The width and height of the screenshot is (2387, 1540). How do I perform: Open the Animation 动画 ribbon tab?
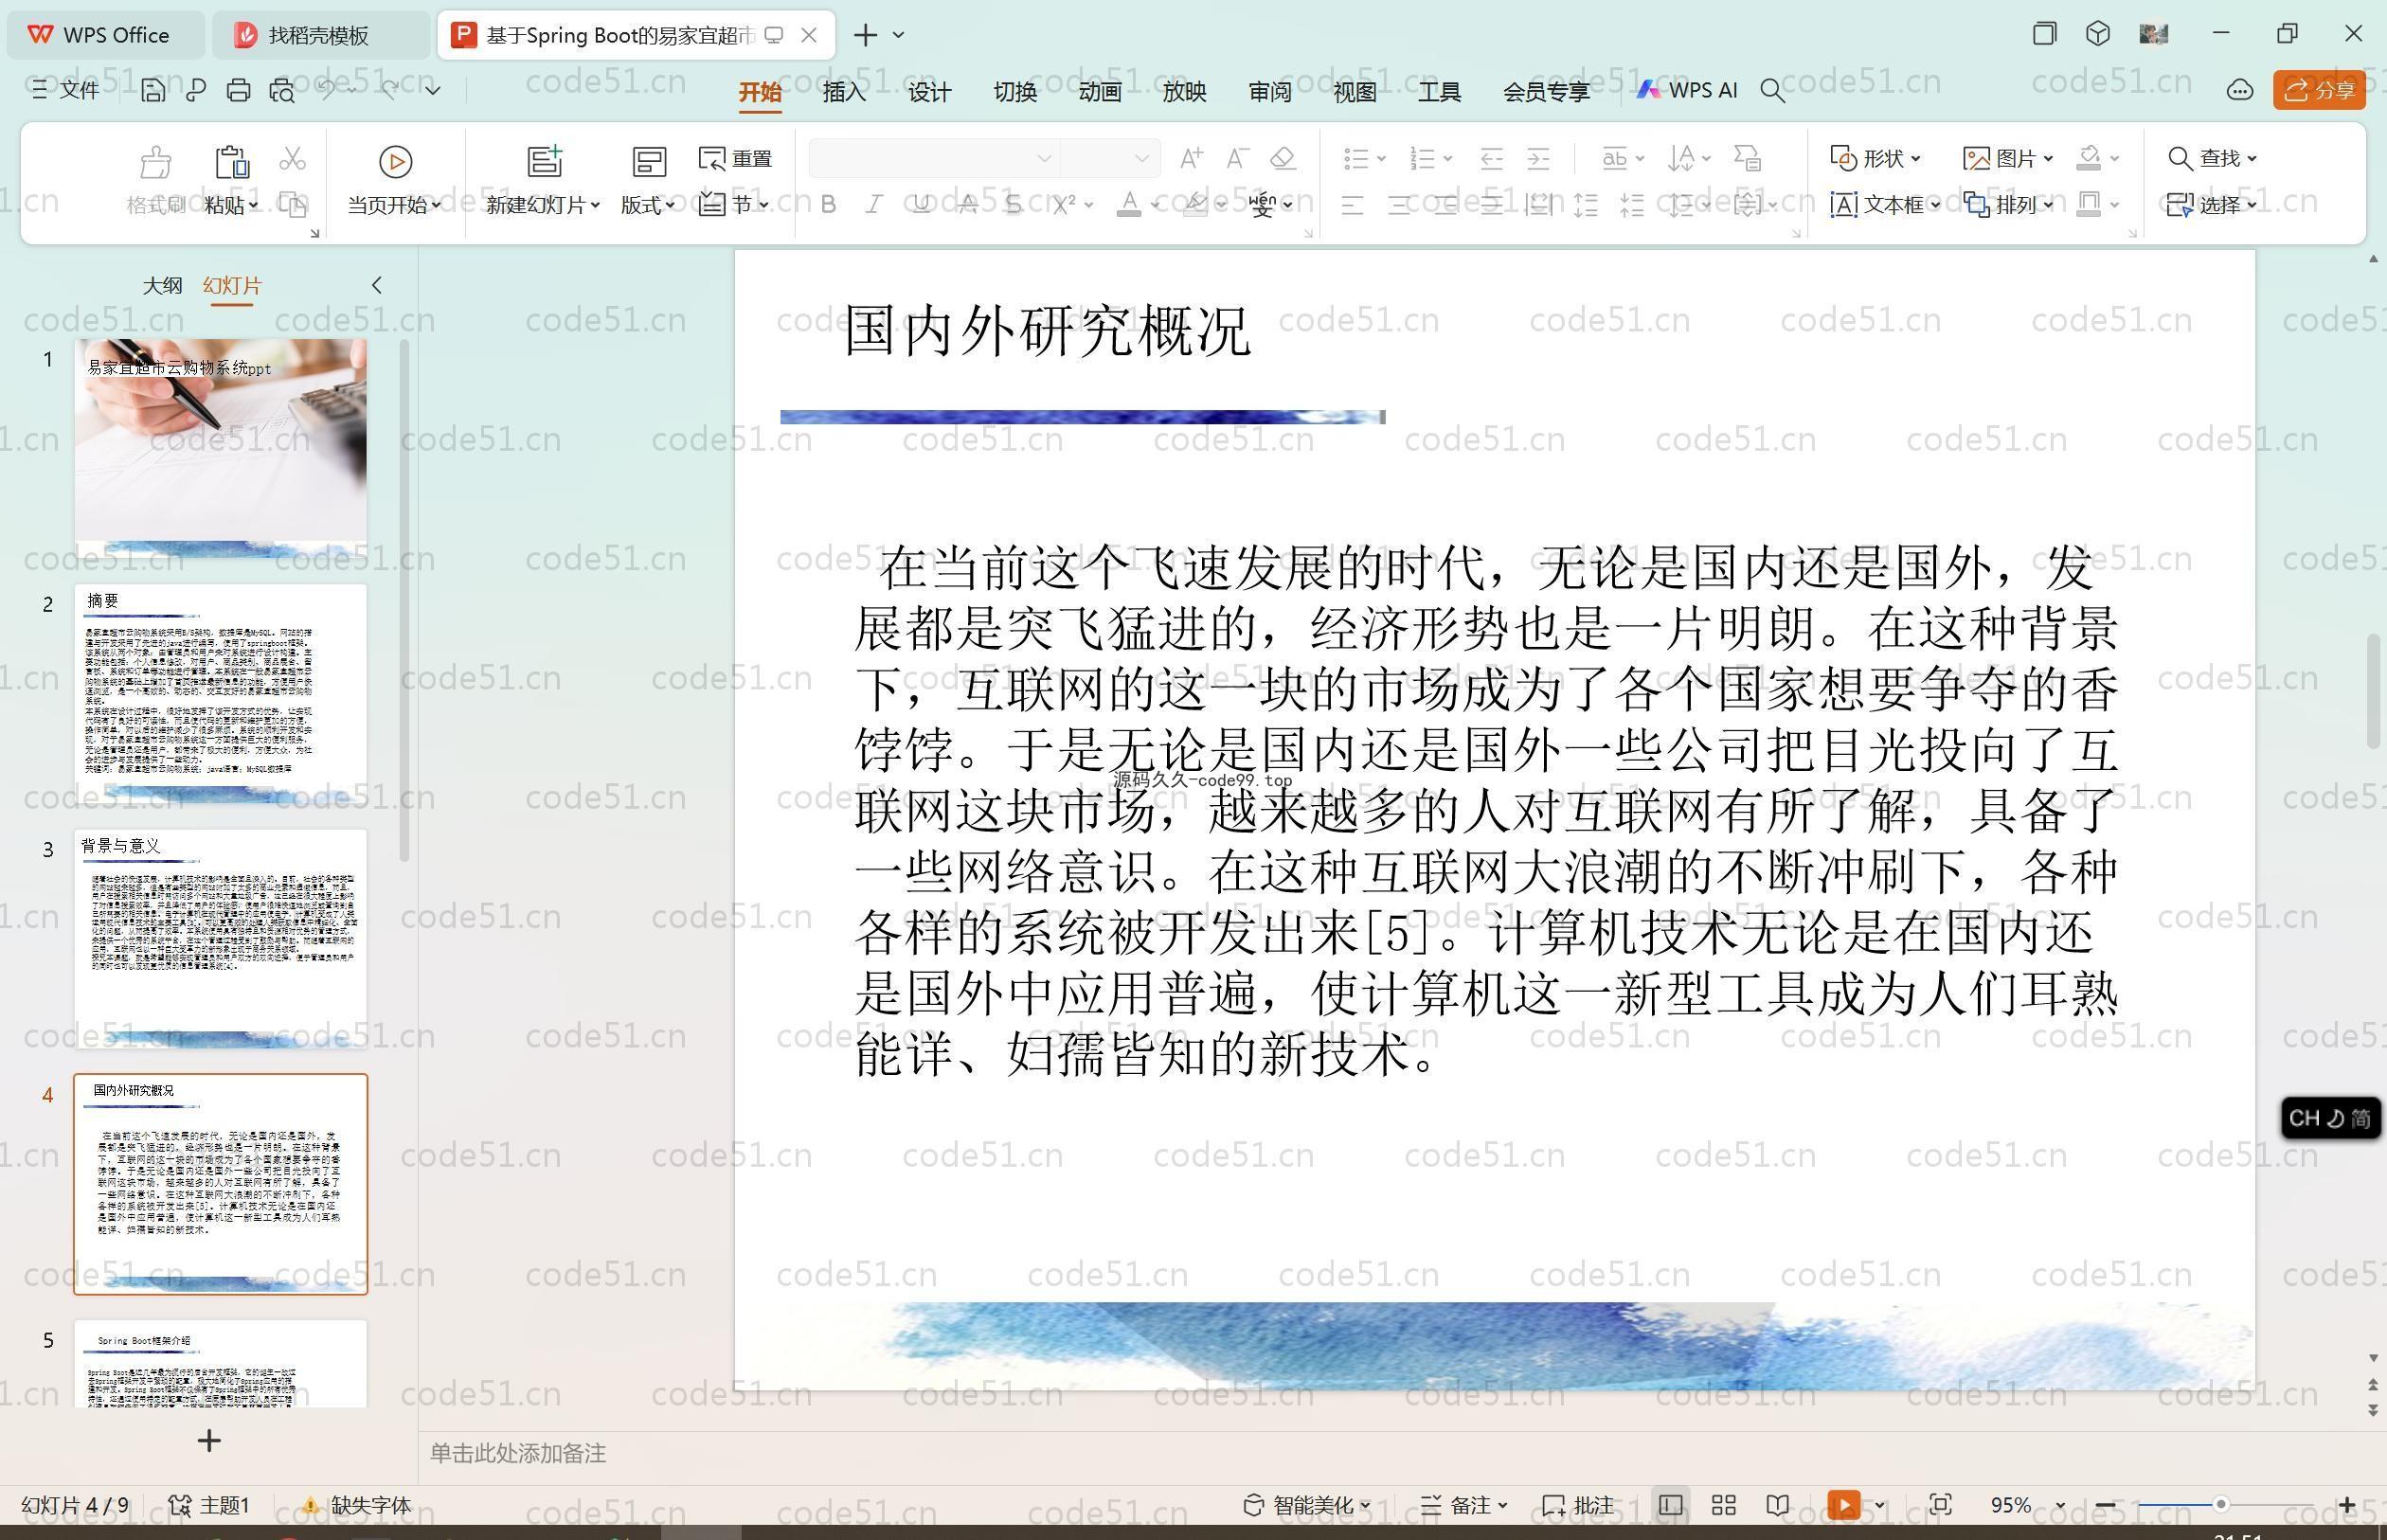click(1100, 92)
